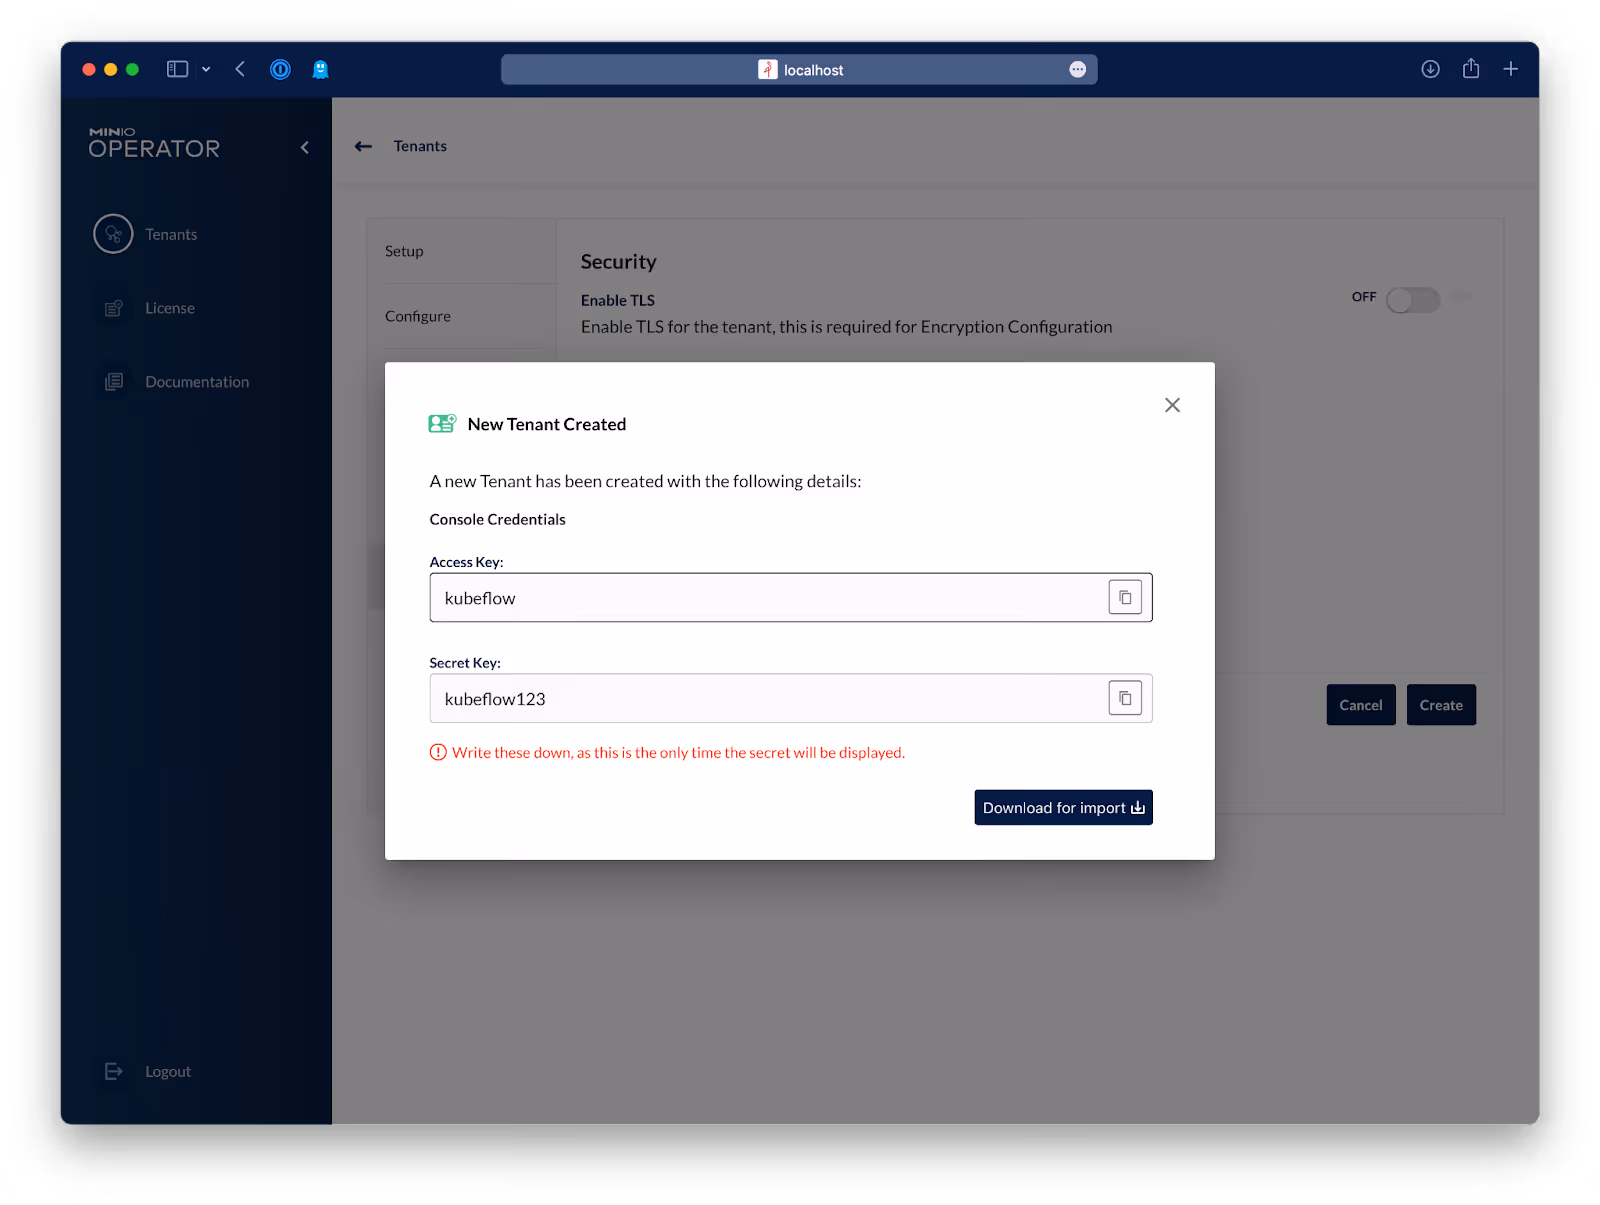The image size is (1600, 1205).
Task: Click the Create button
Action: (1440, 705)
